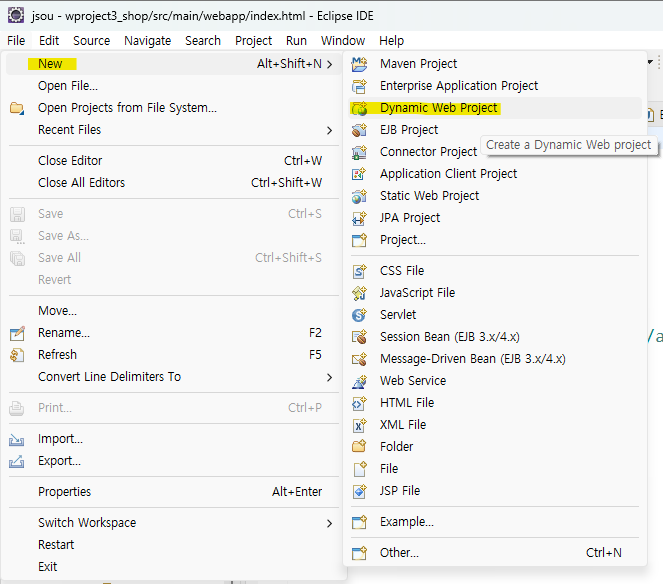Select Open File... menu entry
663x584 pixels.
(173, 86)
